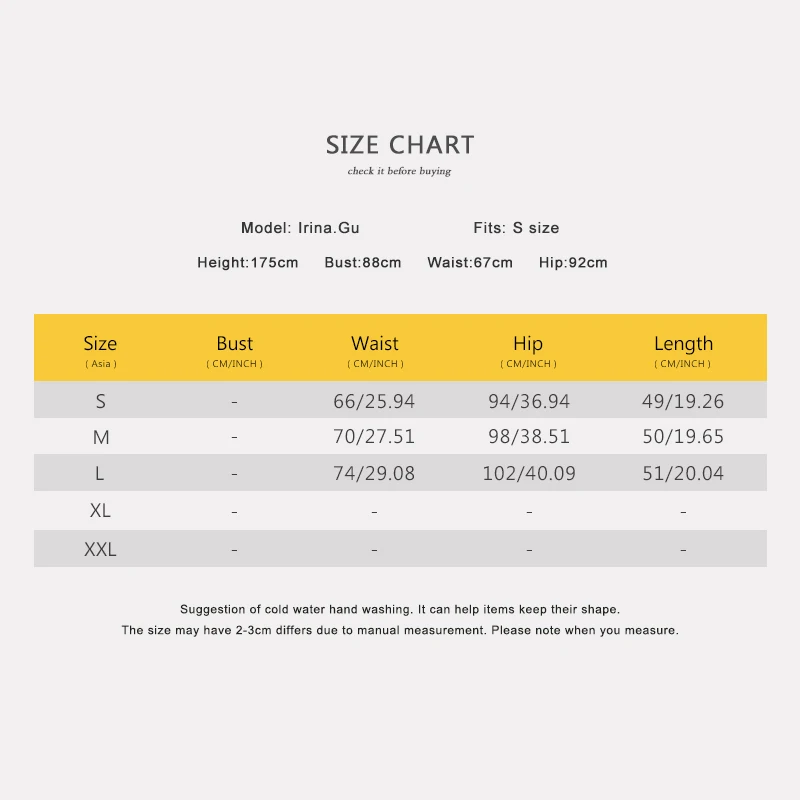800x800 pixels.
Task: Click the Length column header
Action: (x=683, y=350)
